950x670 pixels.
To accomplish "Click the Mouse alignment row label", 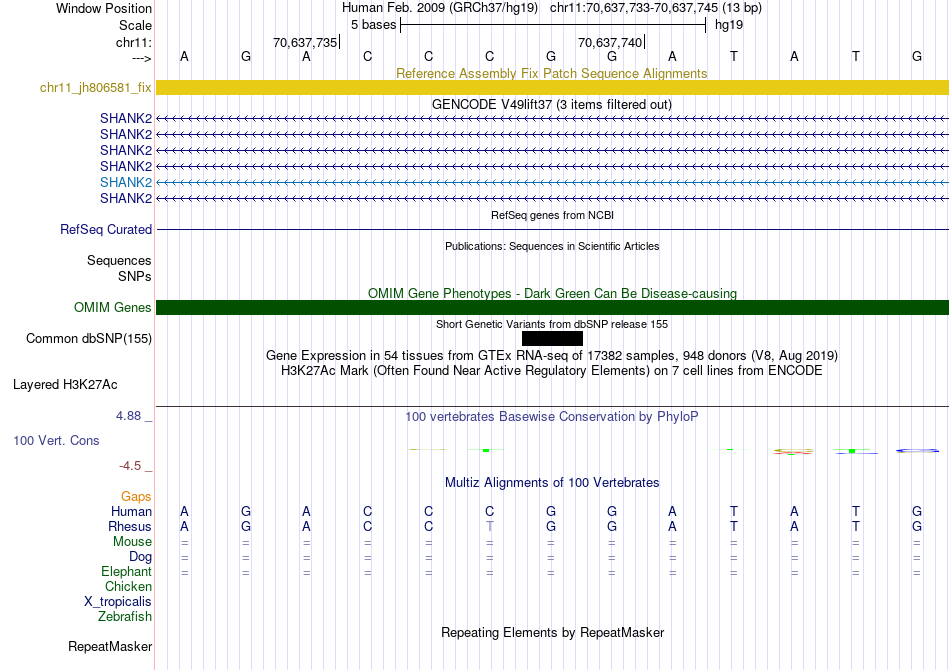I will click(132, 542).
